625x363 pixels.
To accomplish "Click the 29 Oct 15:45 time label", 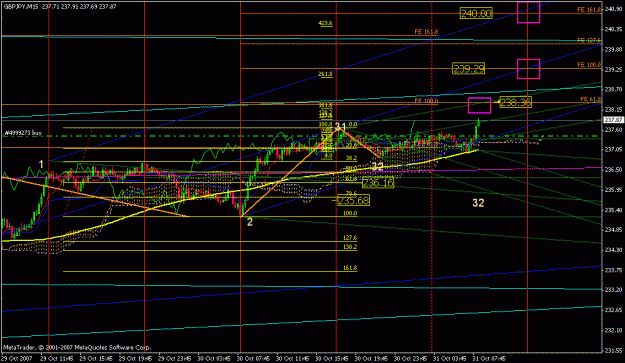I will tap(96, 358).
